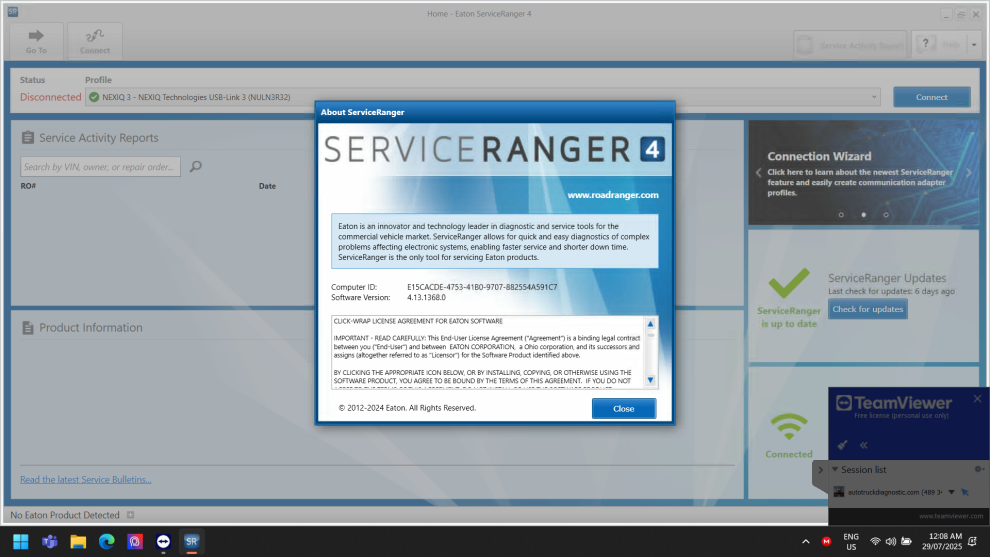The image size is (990, 557).
Task: Open the Connection Wizard banner
Action: click(x=863, y=172)
